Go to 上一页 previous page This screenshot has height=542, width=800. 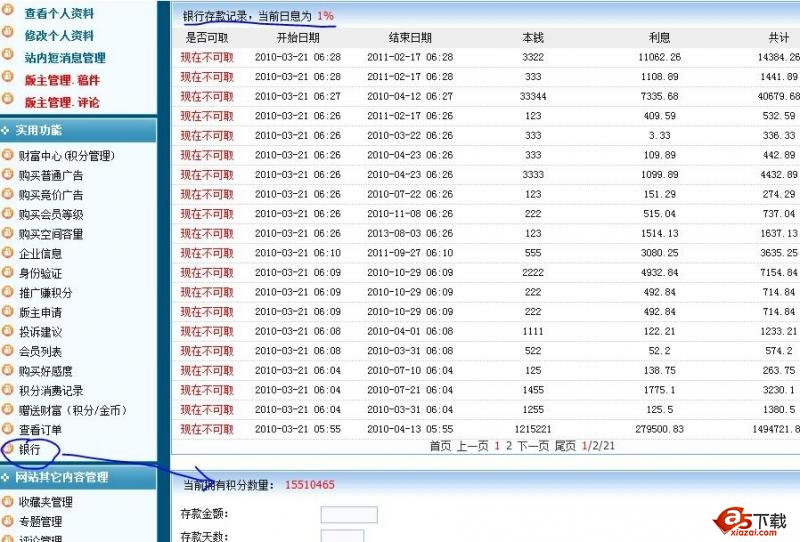pyautogui.click(x=472, y=446)
